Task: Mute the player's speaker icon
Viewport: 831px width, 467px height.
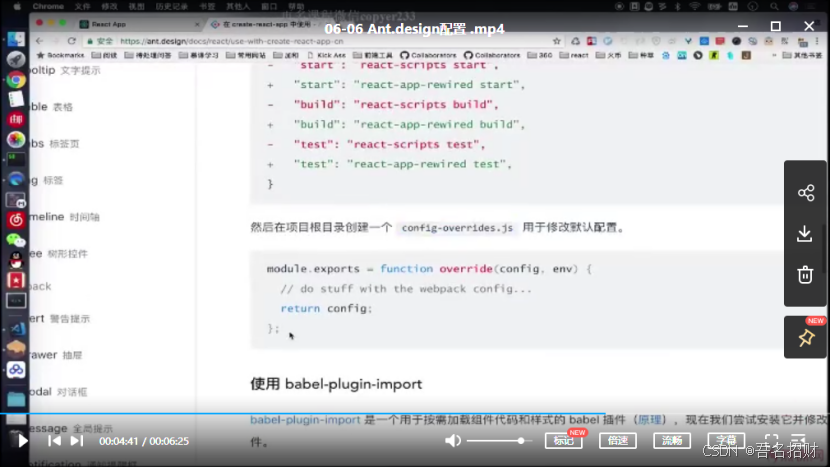Action: [x=453, y=440]
